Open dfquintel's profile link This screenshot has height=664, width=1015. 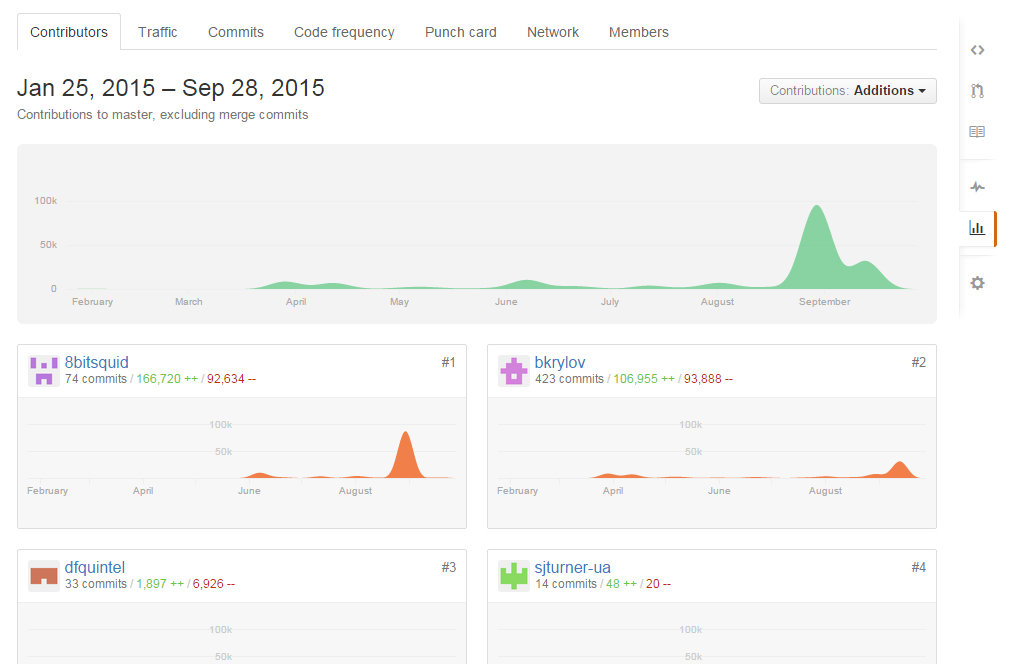(x=95, y=568)
